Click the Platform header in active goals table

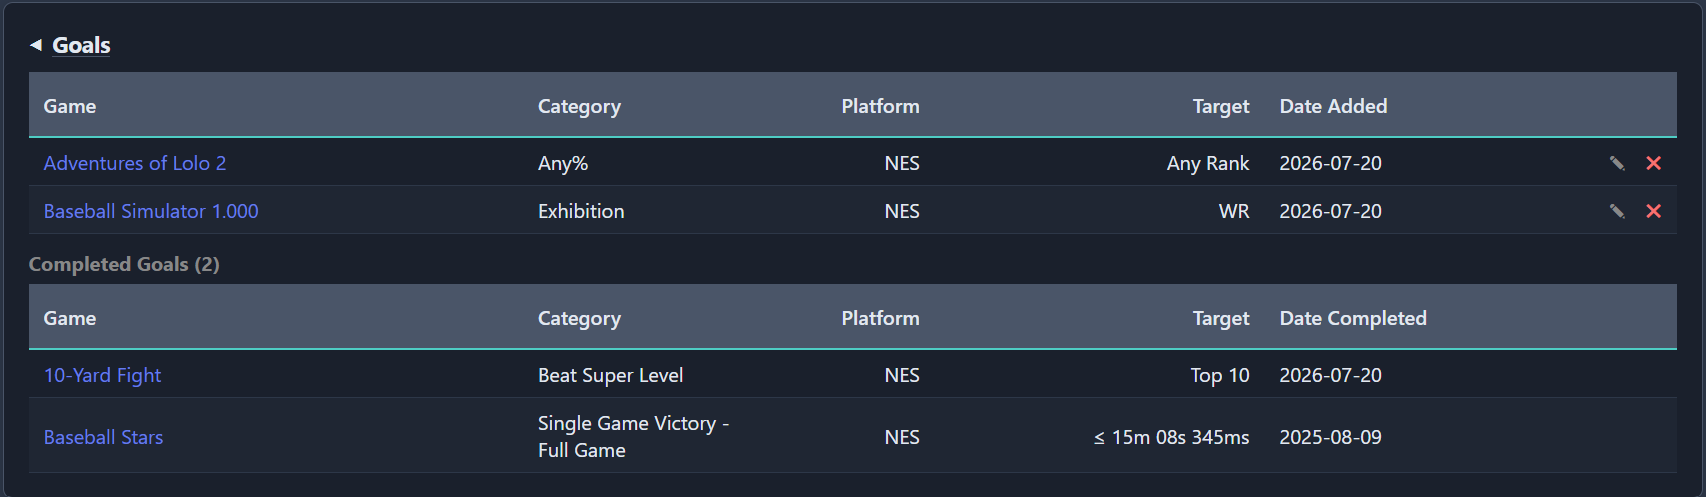880,106
